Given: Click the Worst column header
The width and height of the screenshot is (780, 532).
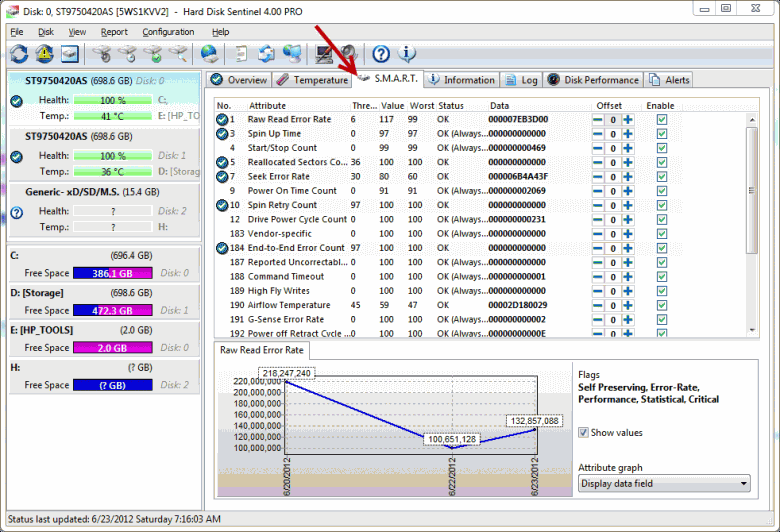Looking at the screenshot, I should pyautogui.click(x=422, y=106).
